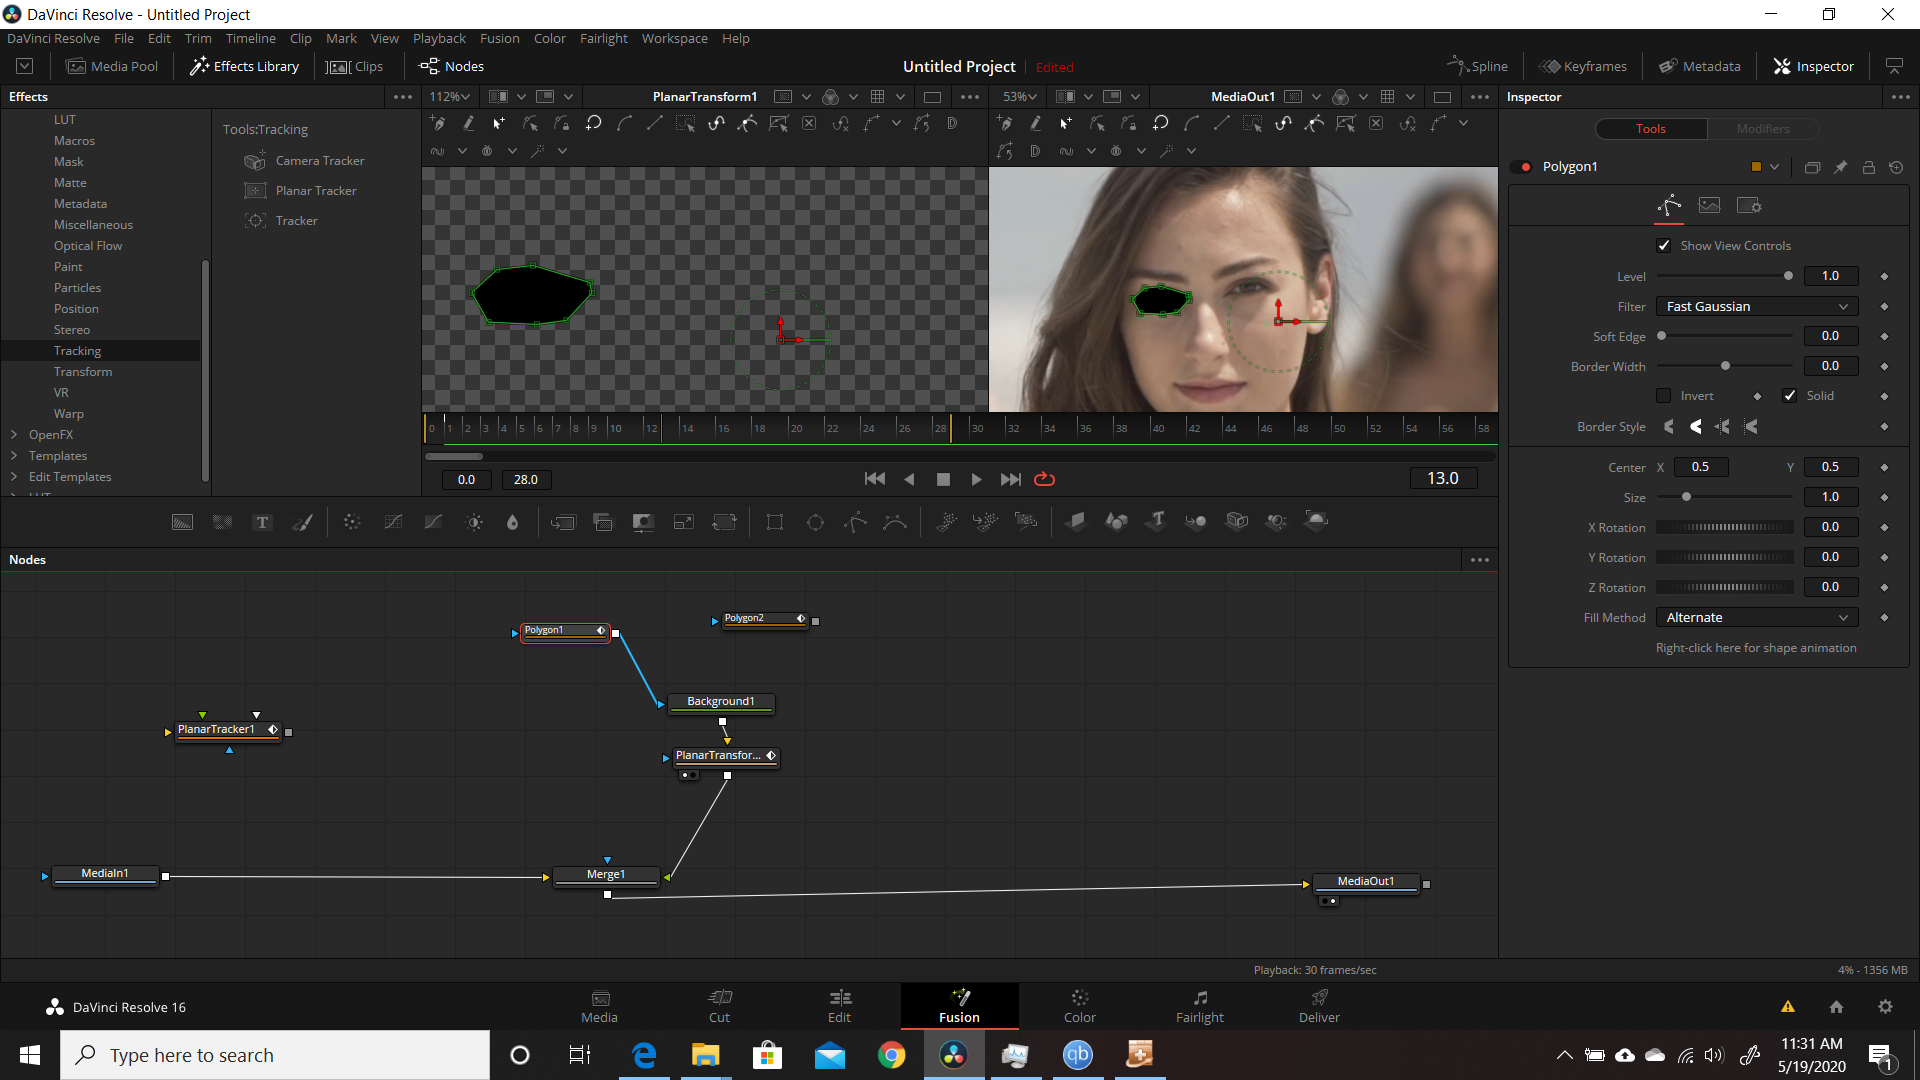The width and height of the screenshot is (1920, 1080).
Task: Open the Polygon1 Image settings tab
Action: point(1709,205)
